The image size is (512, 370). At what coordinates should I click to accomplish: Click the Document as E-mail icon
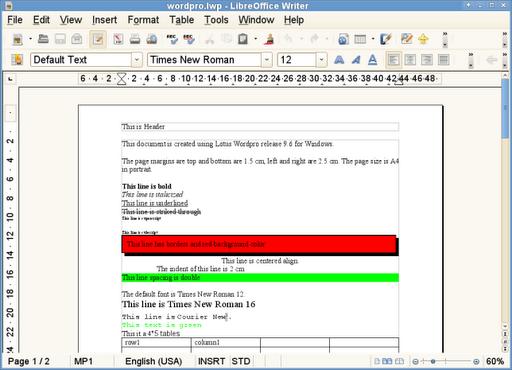pos(77,39)
